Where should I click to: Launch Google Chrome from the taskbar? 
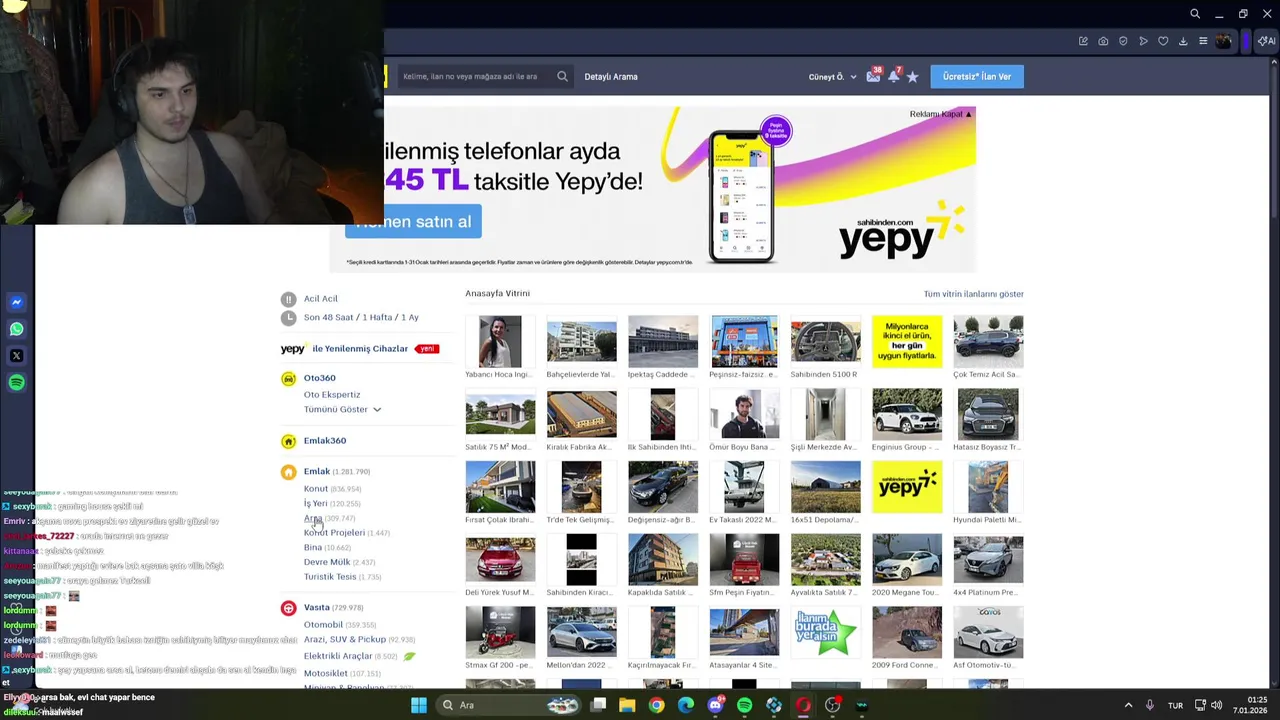656,705
